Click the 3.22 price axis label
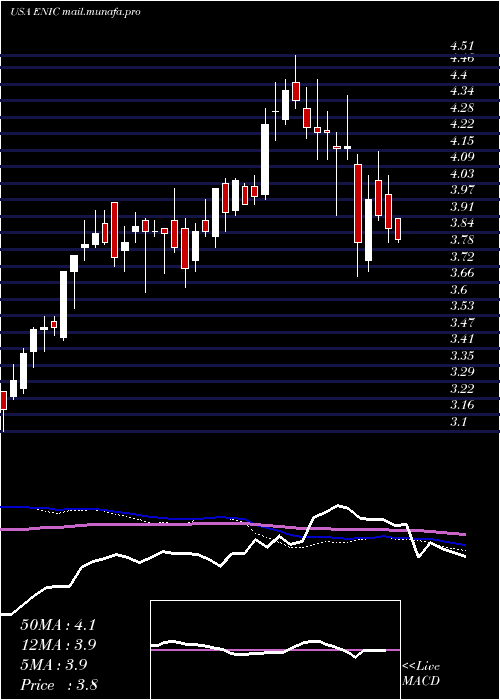The height and width of the screenshot is (700, 500). 462,388
